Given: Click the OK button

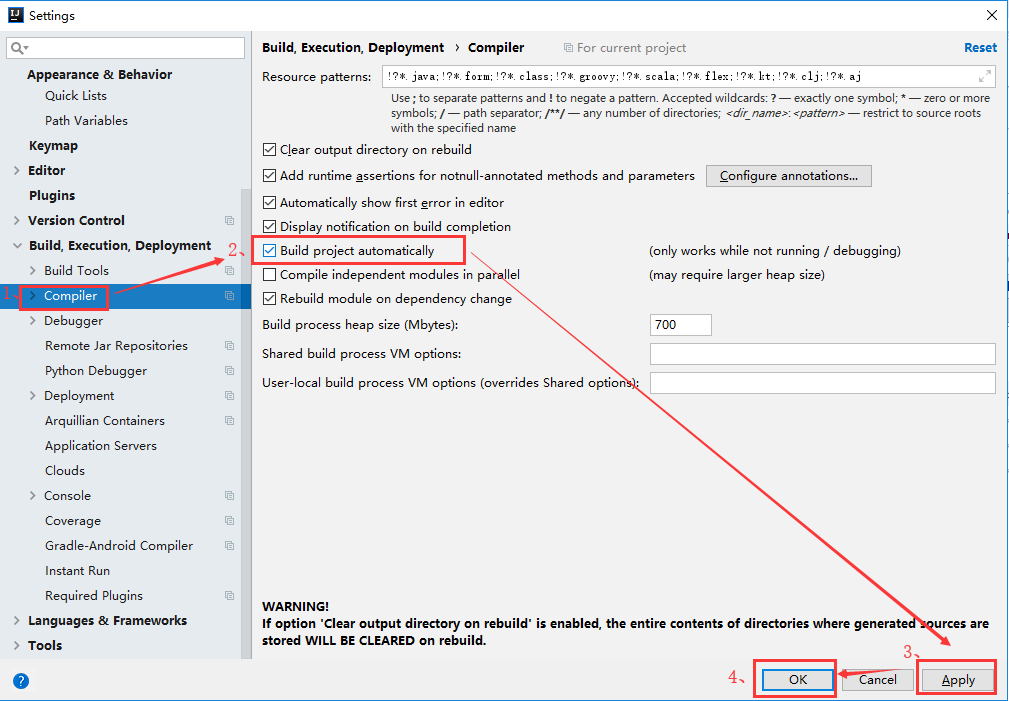Looking at the screenshot, I should pos(798,680).
